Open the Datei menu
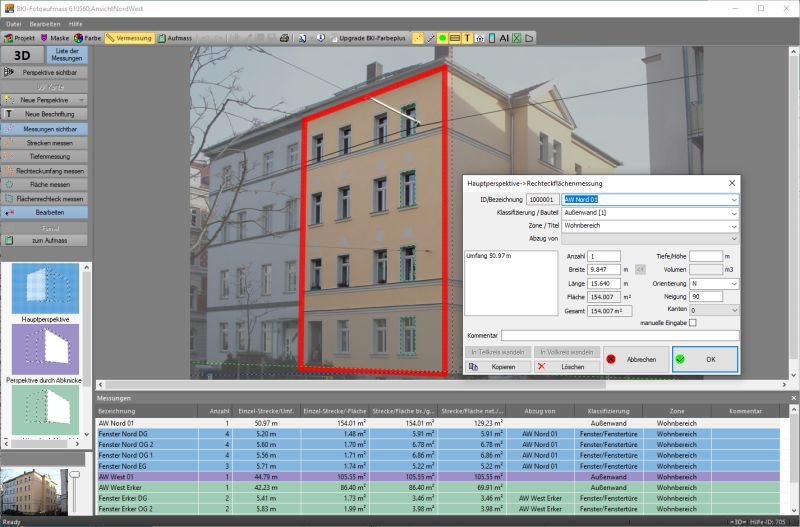Screen dimensions: 800x527 click(14, 22)
